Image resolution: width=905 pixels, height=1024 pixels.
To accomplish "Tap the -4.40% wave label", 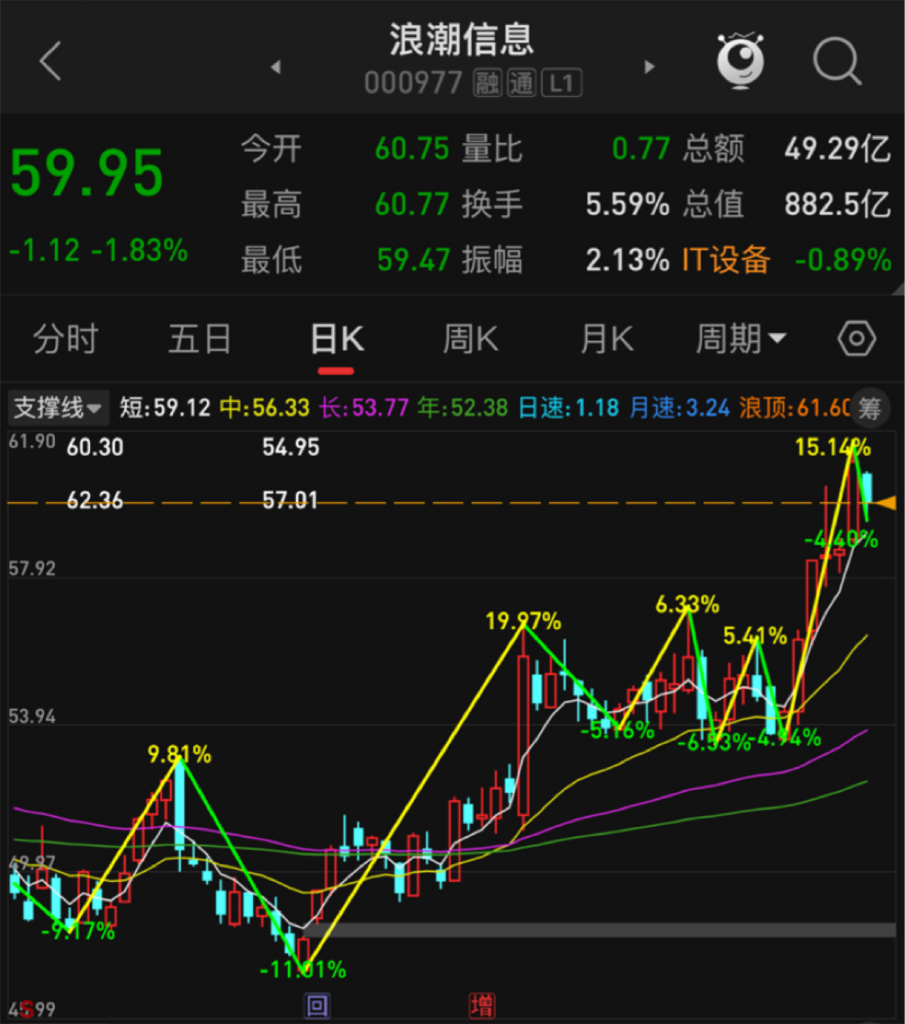I will coord(841,539).
